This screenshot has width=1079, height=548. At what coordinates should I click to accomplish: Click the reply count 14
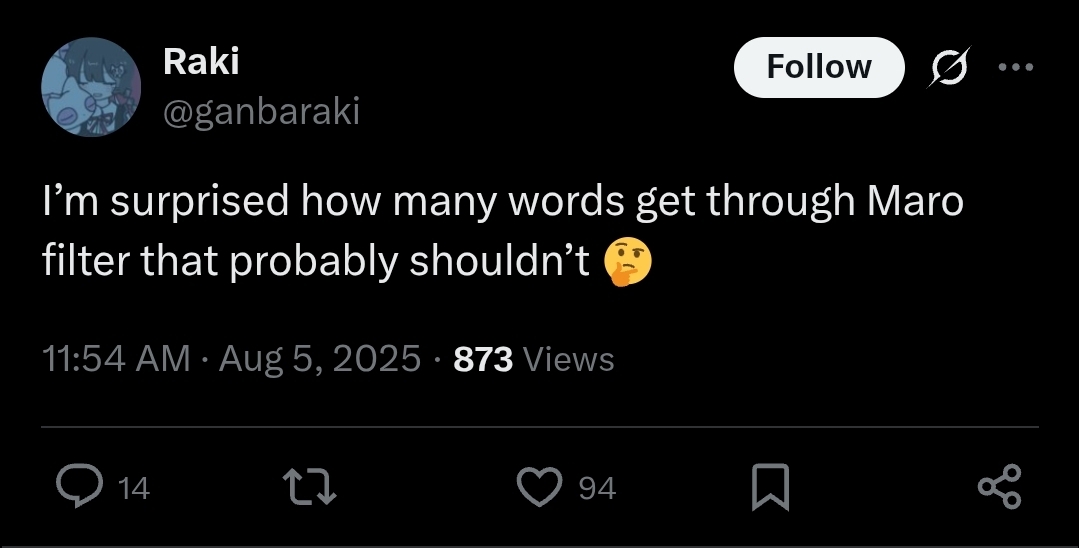pyautogui.click(x=133, y=488)
